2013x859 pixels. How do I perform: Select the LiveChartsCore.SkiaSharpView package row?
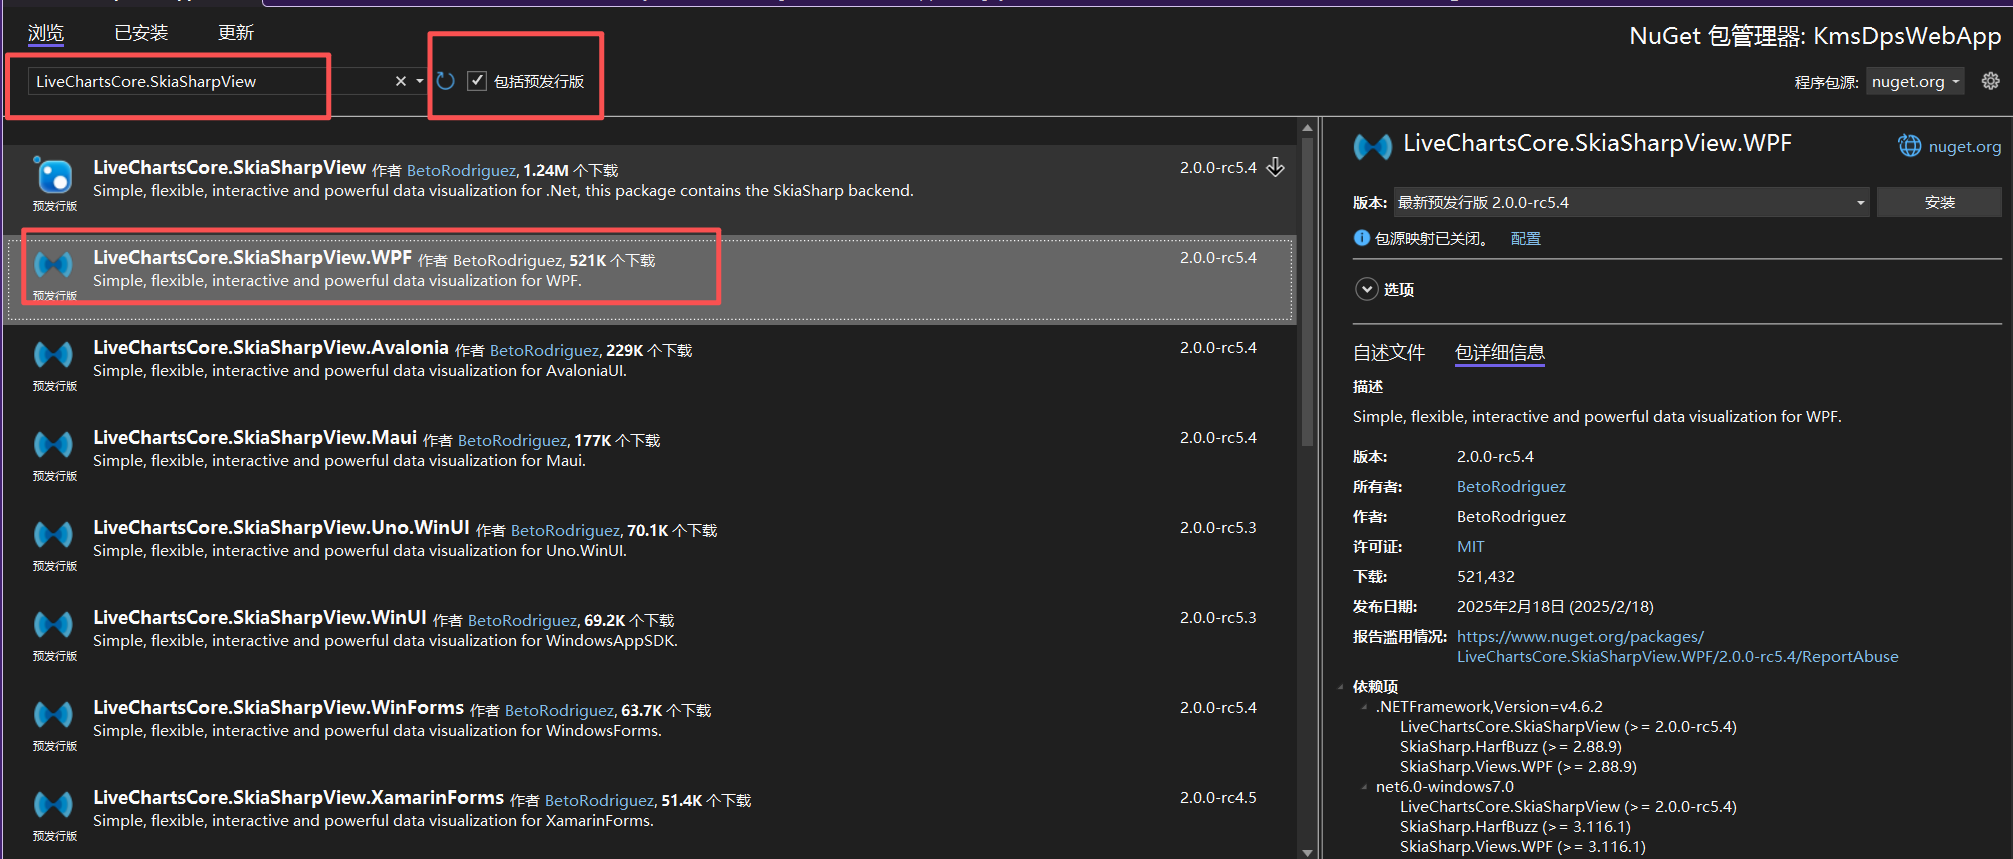tap(650, 190)
